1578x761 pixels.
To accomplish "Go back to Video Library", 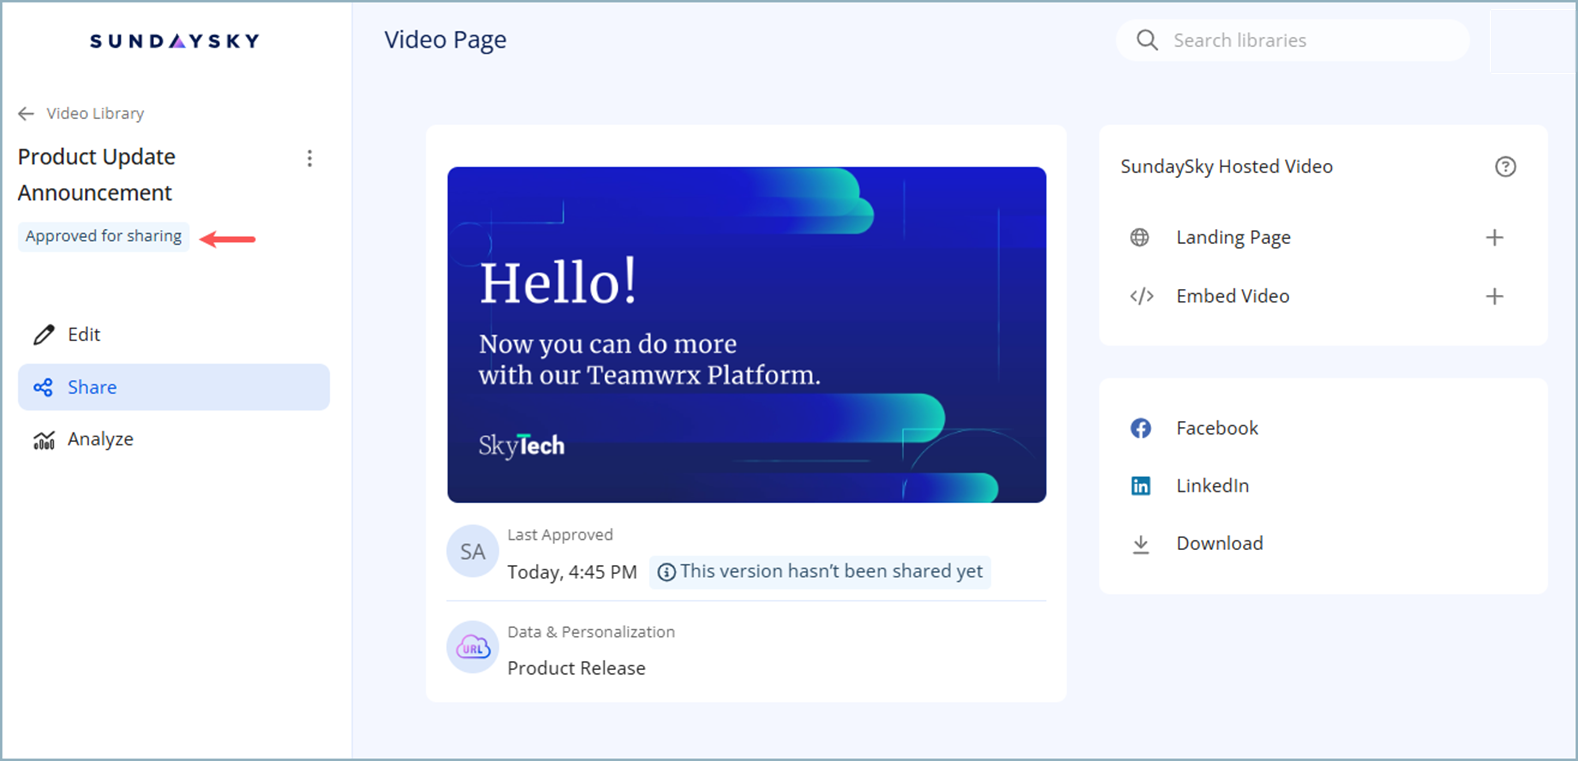I will 82,113.
